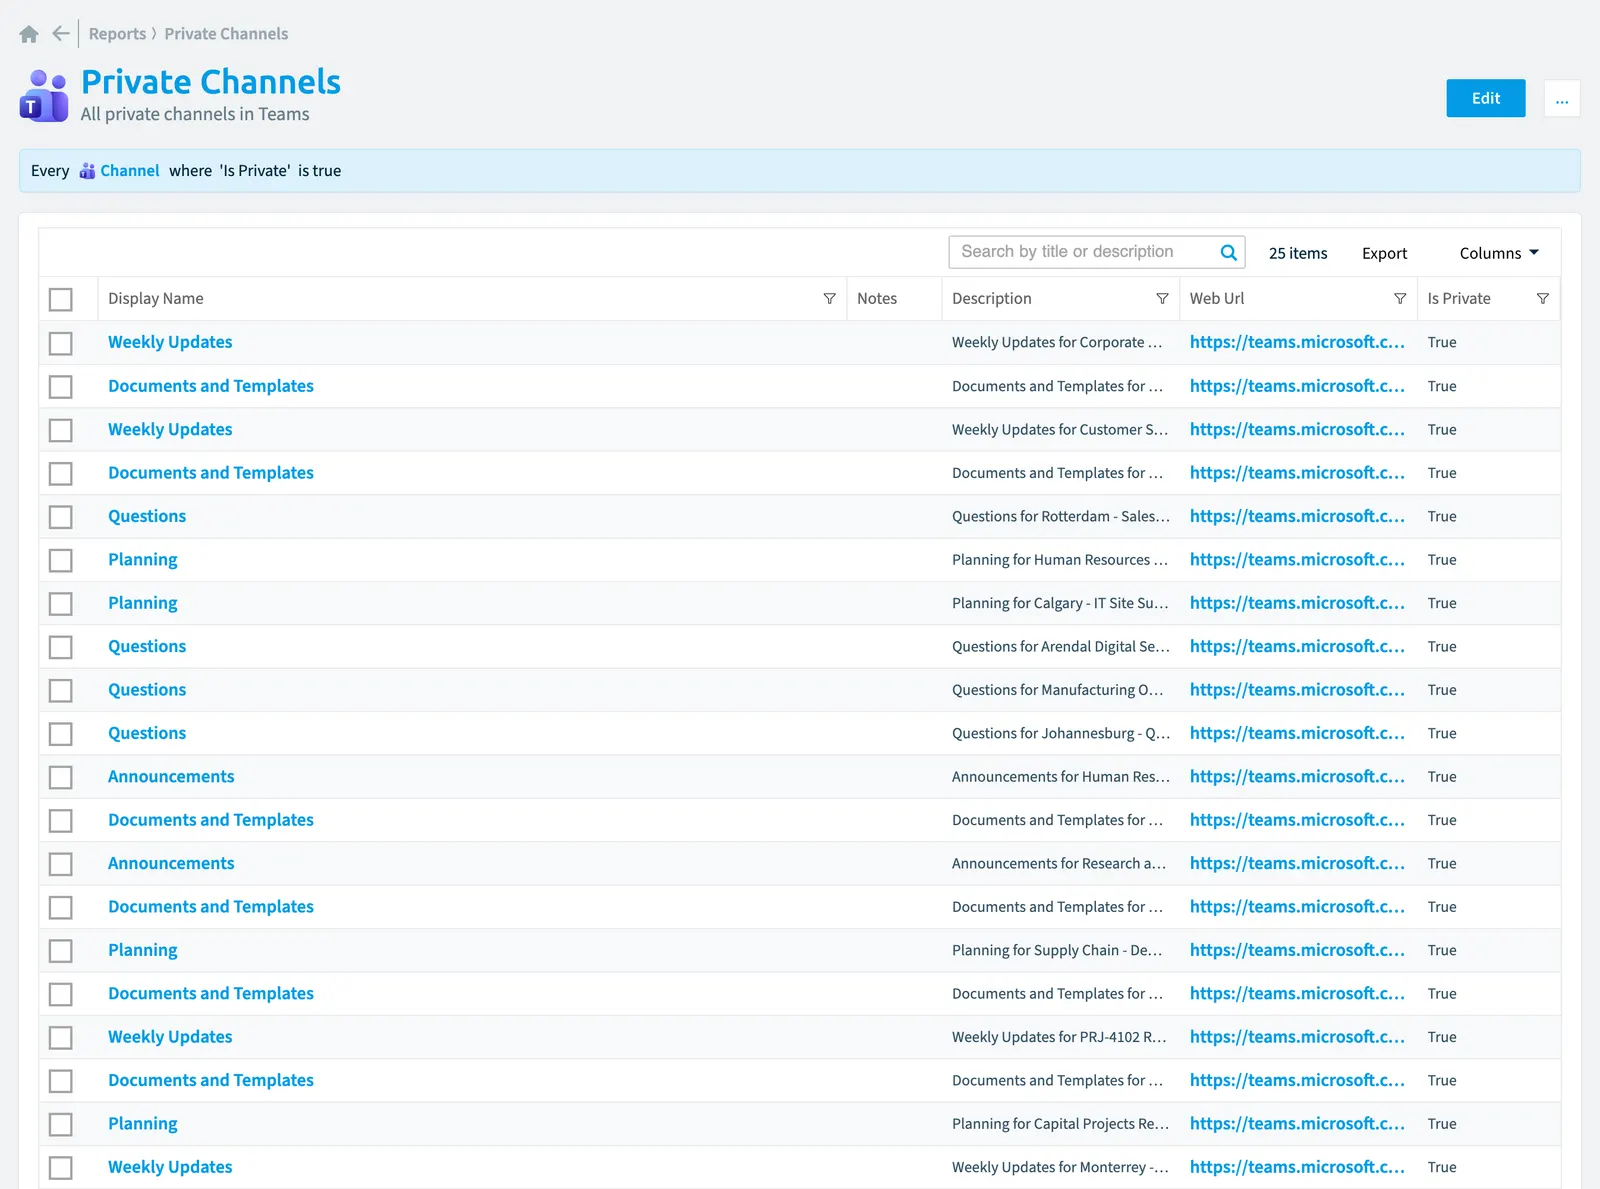The width and height of the screenshot is (1600, 1189).
Task: Click the '25 items' count label
Action: pos(1298,254)
